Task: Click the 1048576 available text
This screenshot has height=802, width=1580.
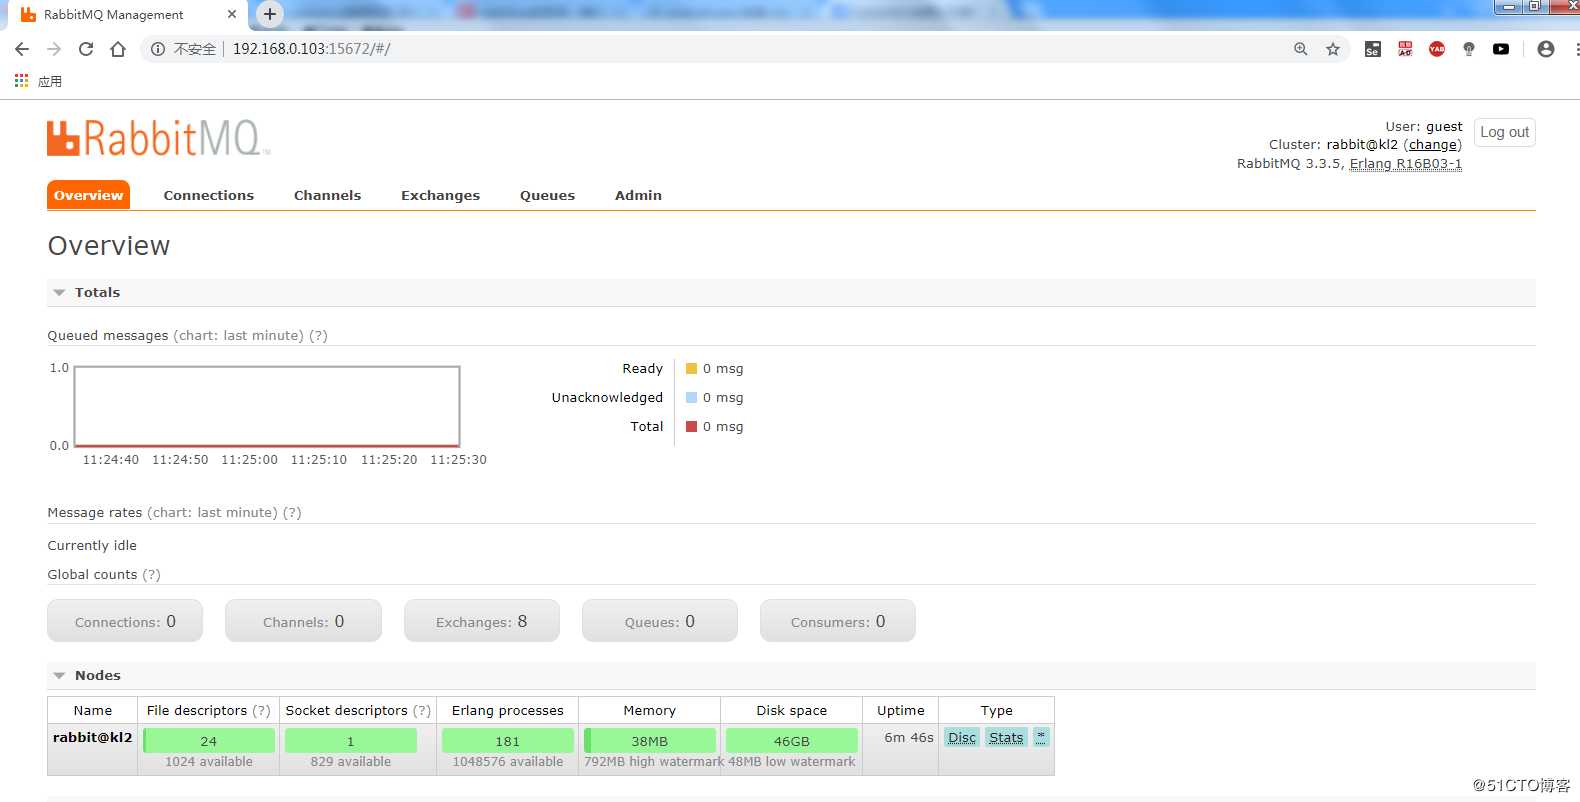Action: point(508,762)
